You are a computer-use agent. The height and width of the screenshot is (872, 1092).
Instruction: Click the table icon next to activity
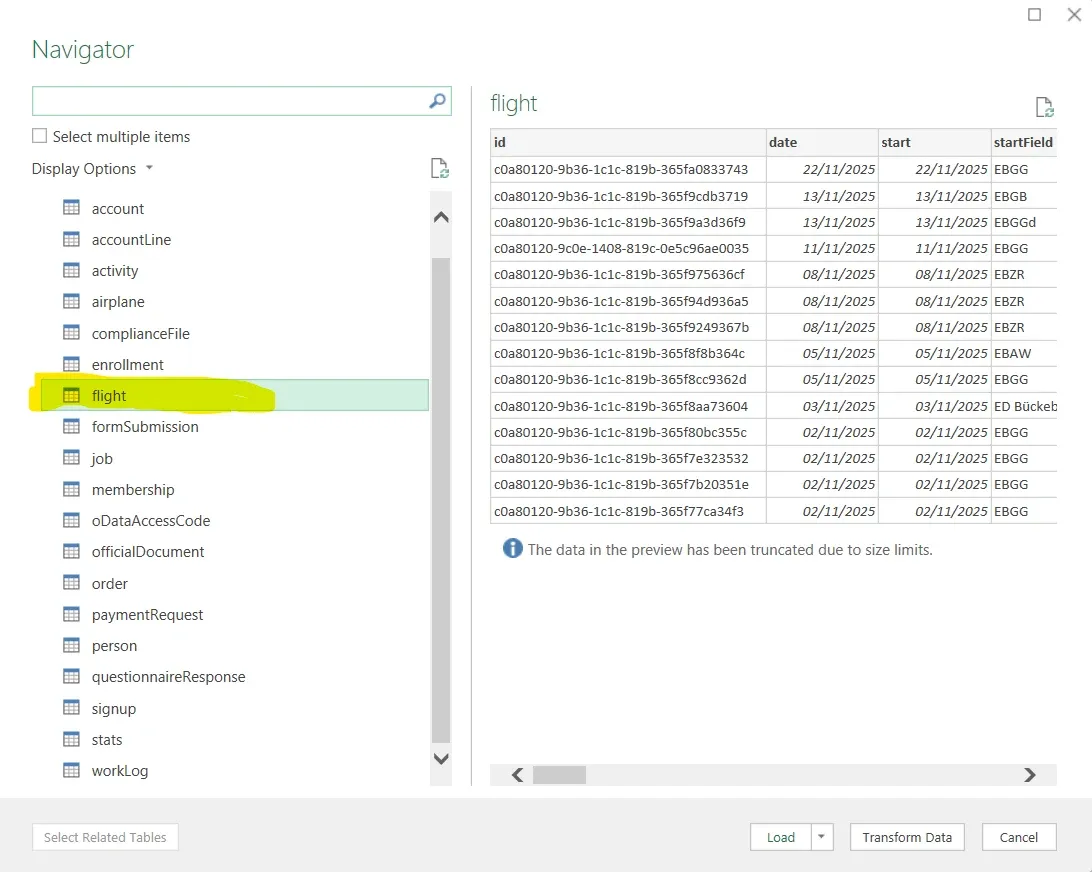pyautogui.click(x=71, y=270)
